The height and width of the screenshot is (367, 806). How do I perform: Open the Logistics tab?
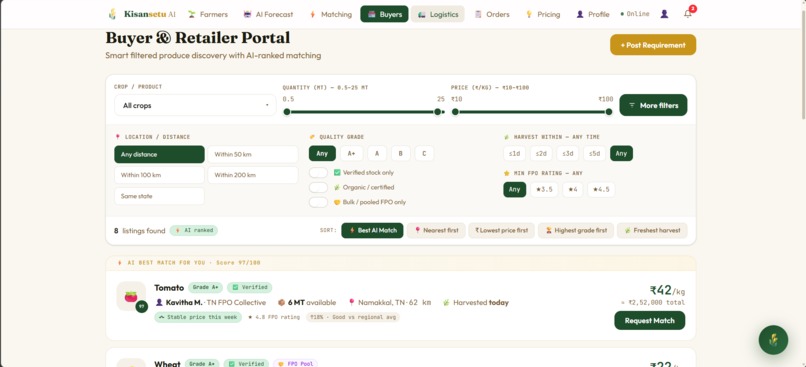point(437,14)
